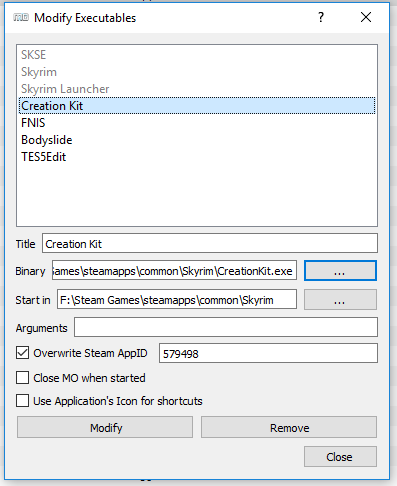Select FNIS in executables list
The height and width of the screenshot is (486, 397).
(197, 123)
